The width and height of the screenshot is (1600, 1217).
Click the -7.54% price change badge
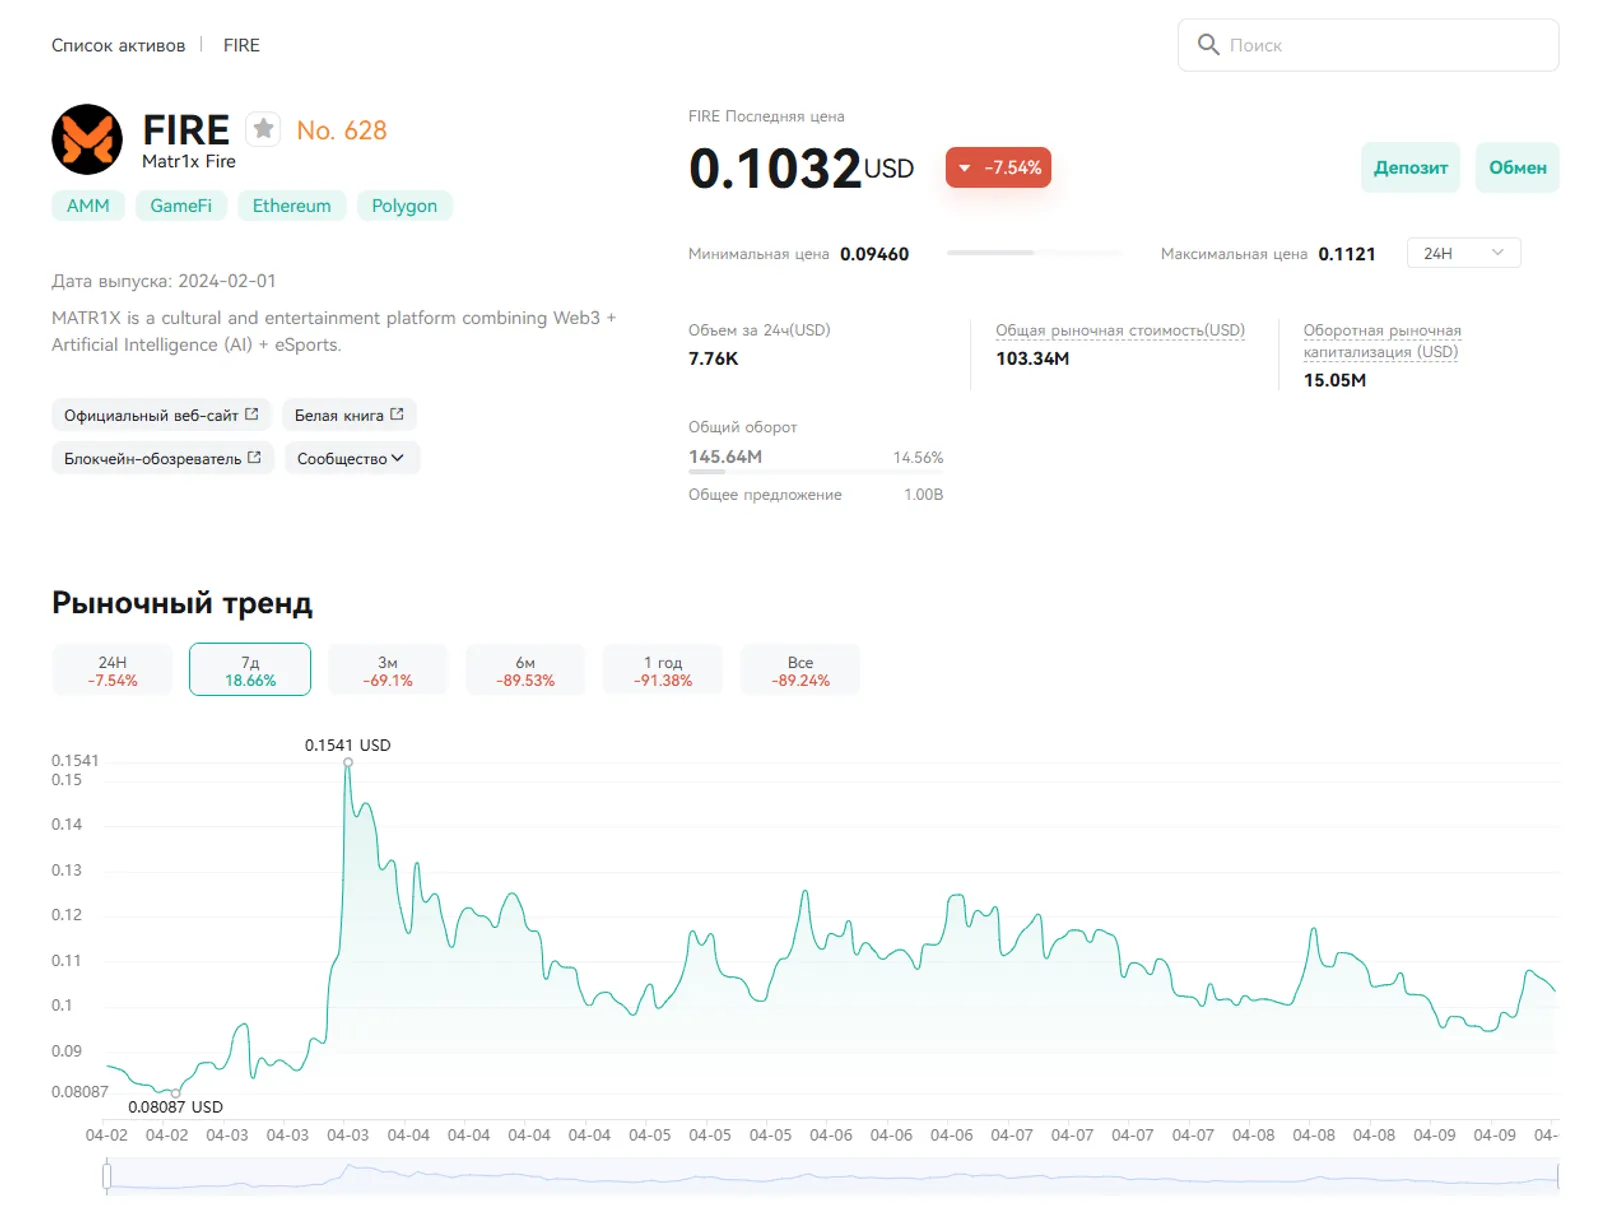(x=998, y=168)
